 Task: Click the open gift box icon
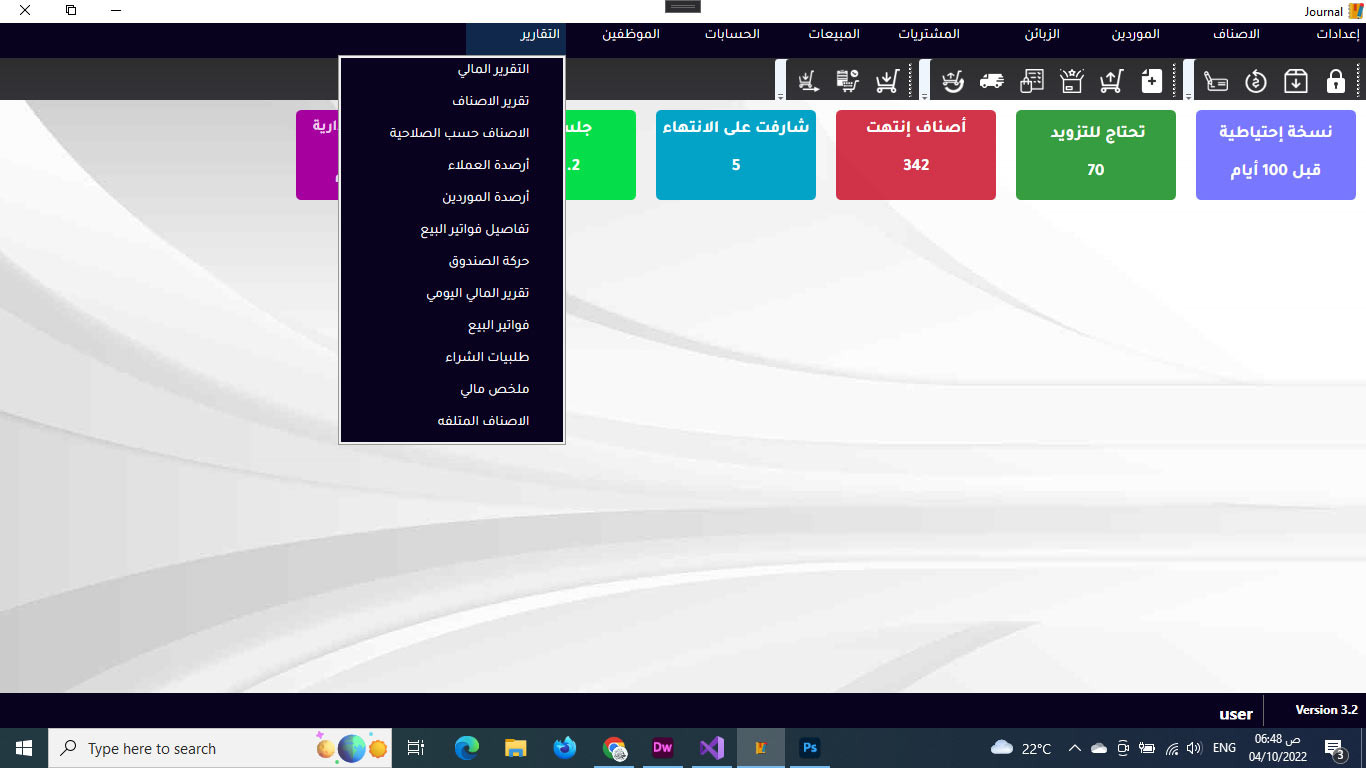(x=1069, y=80)
